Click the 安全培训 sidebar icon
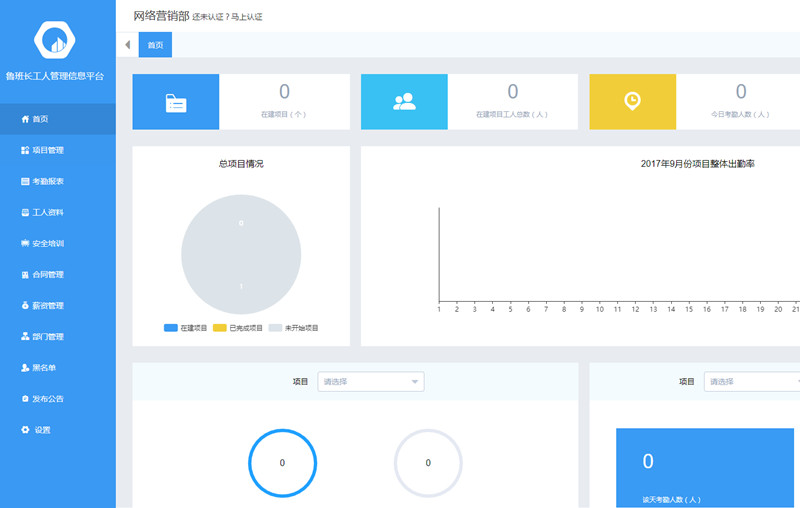 25,243
